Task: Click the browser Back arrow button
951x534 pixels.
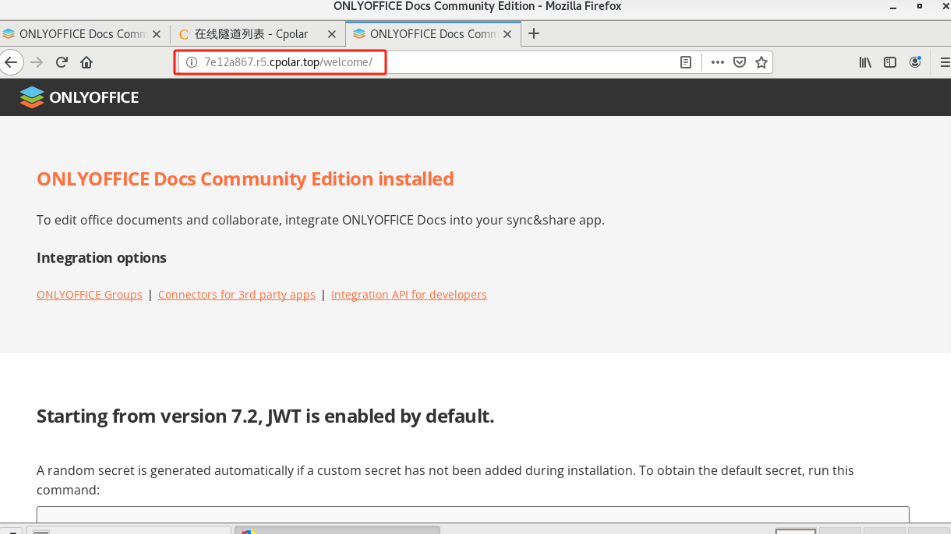Action: pos(11,62)
